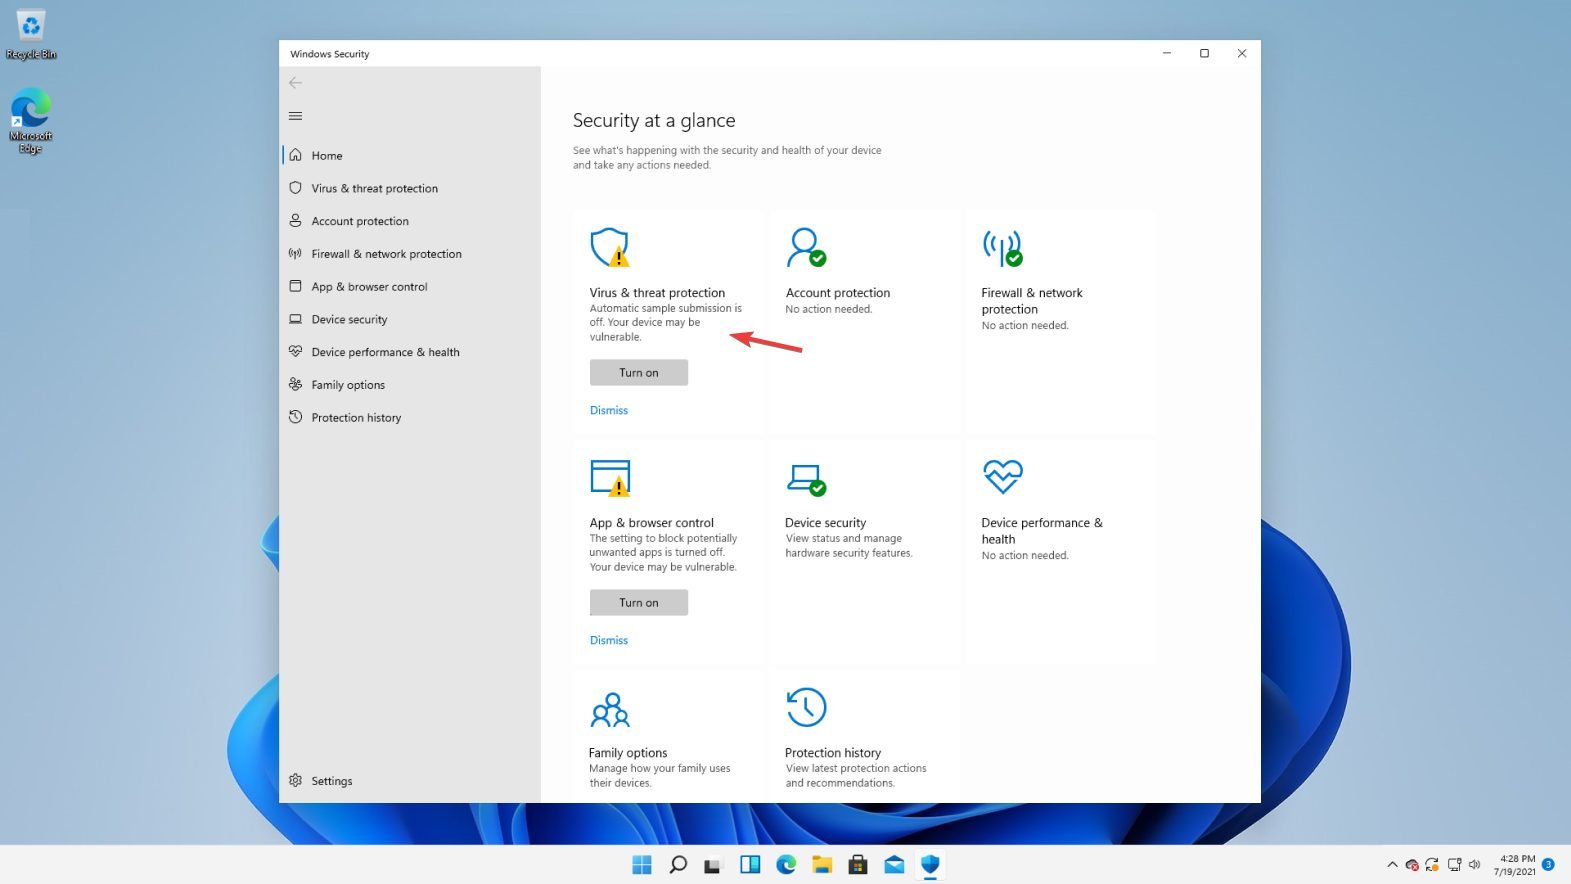Click the Device performance heart tile icon
Viewport: 1571px width, 884px height.
tap(1002, 477)
